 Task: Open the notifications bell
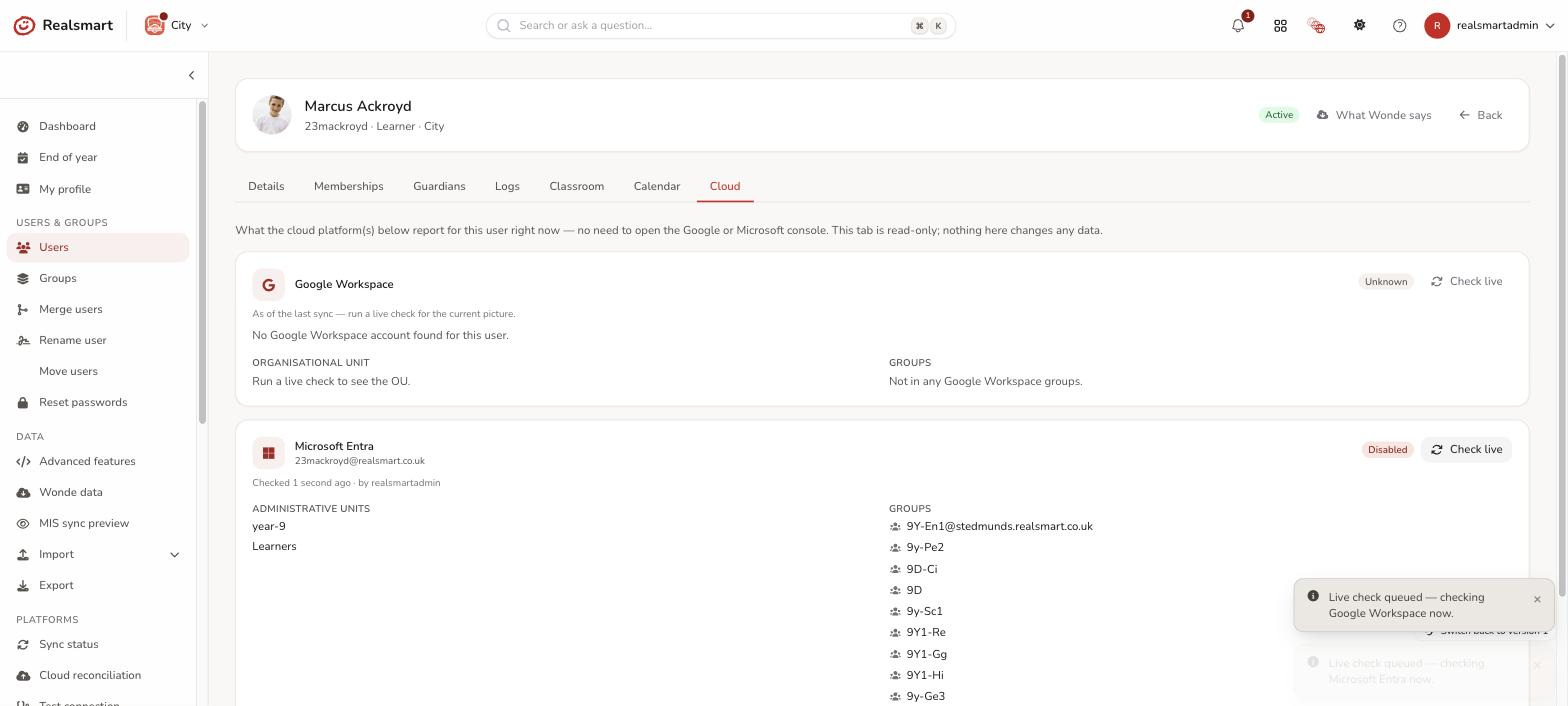pos(1238,26)
